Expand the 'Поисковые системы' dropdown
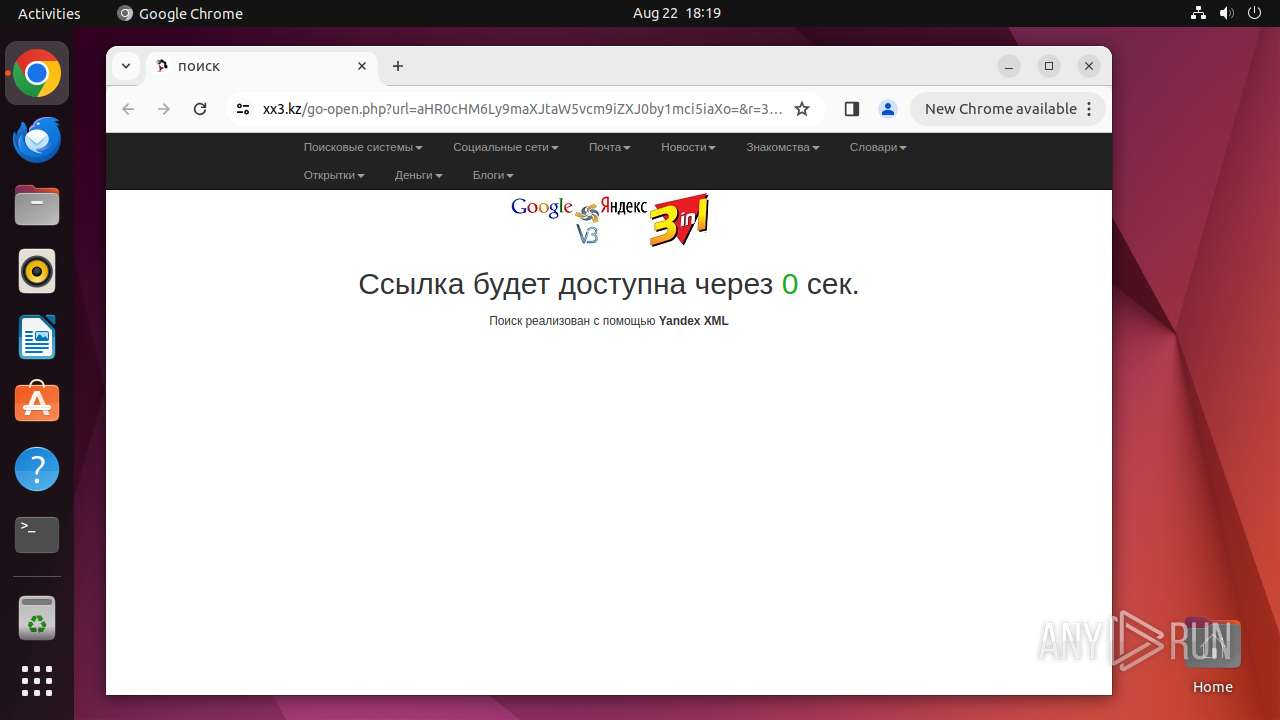The image size is (1280, 720). coord(363,147)
